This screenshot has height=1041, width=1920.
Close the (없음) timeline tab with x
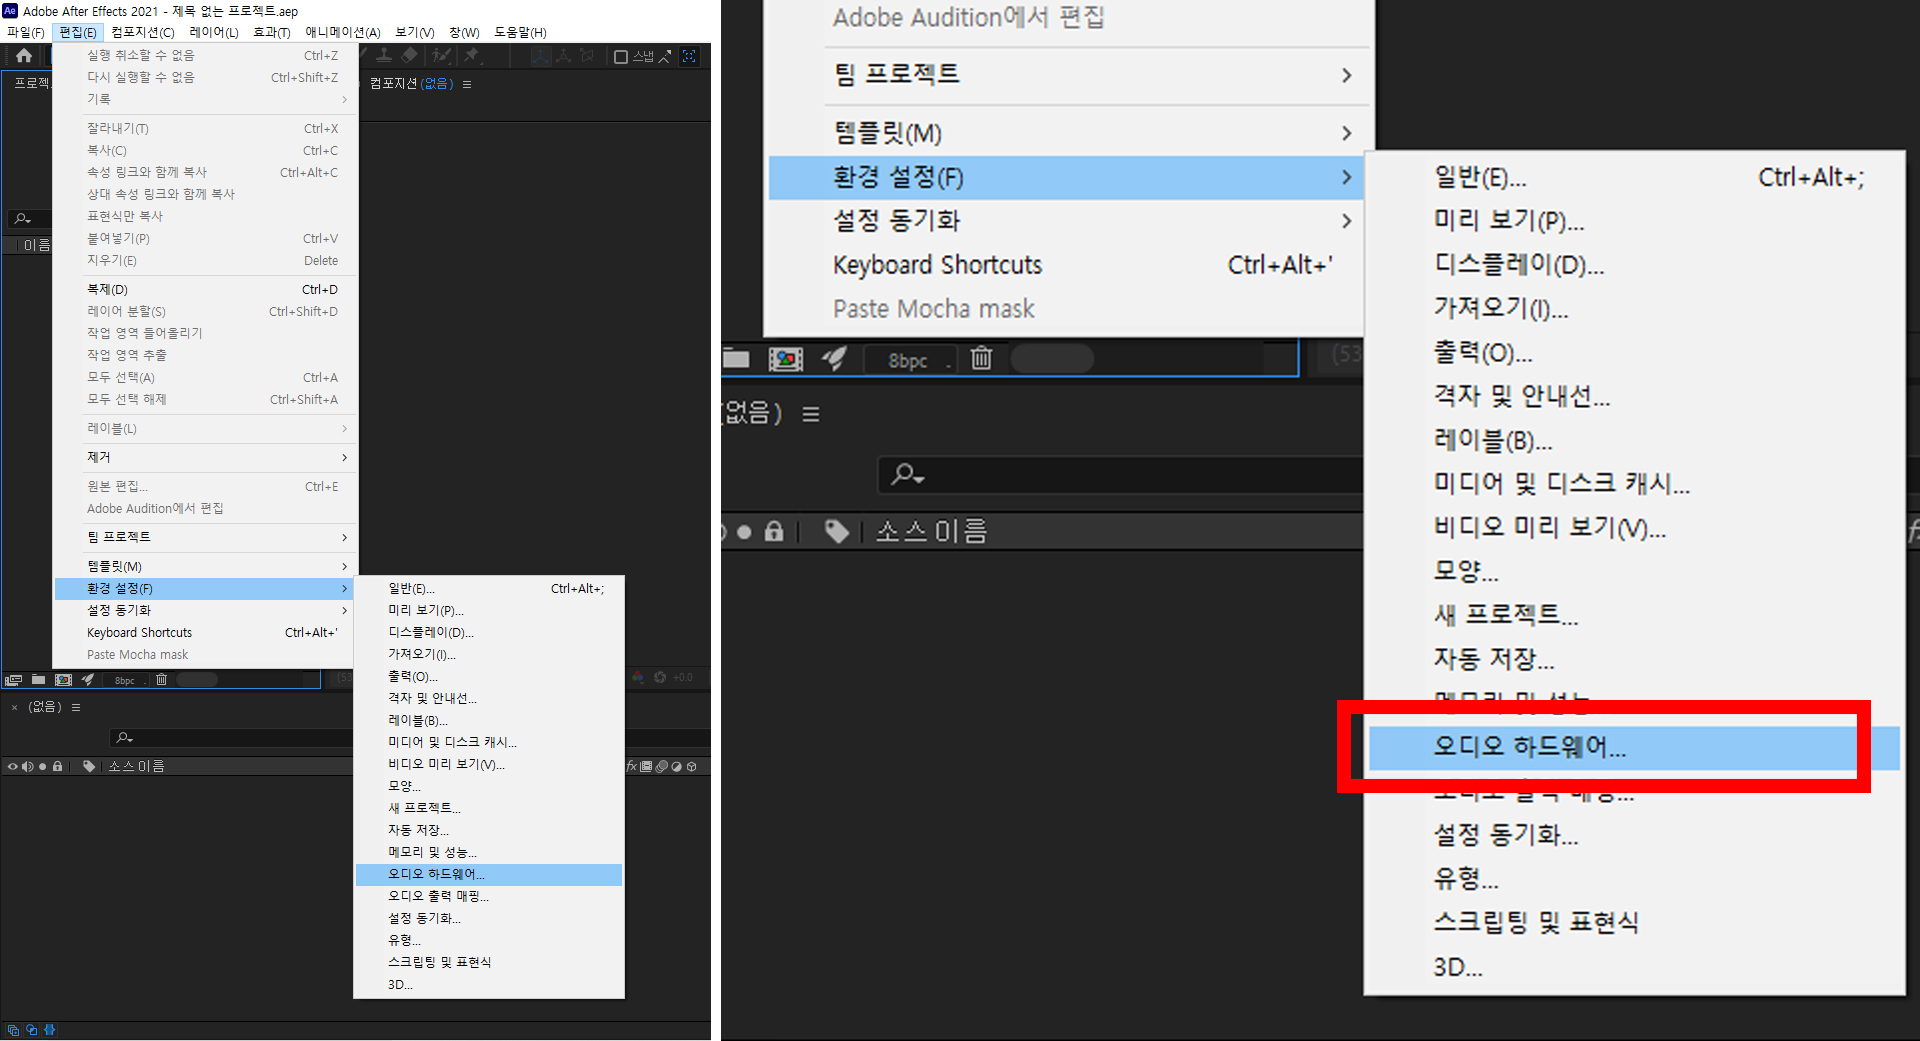14,707
